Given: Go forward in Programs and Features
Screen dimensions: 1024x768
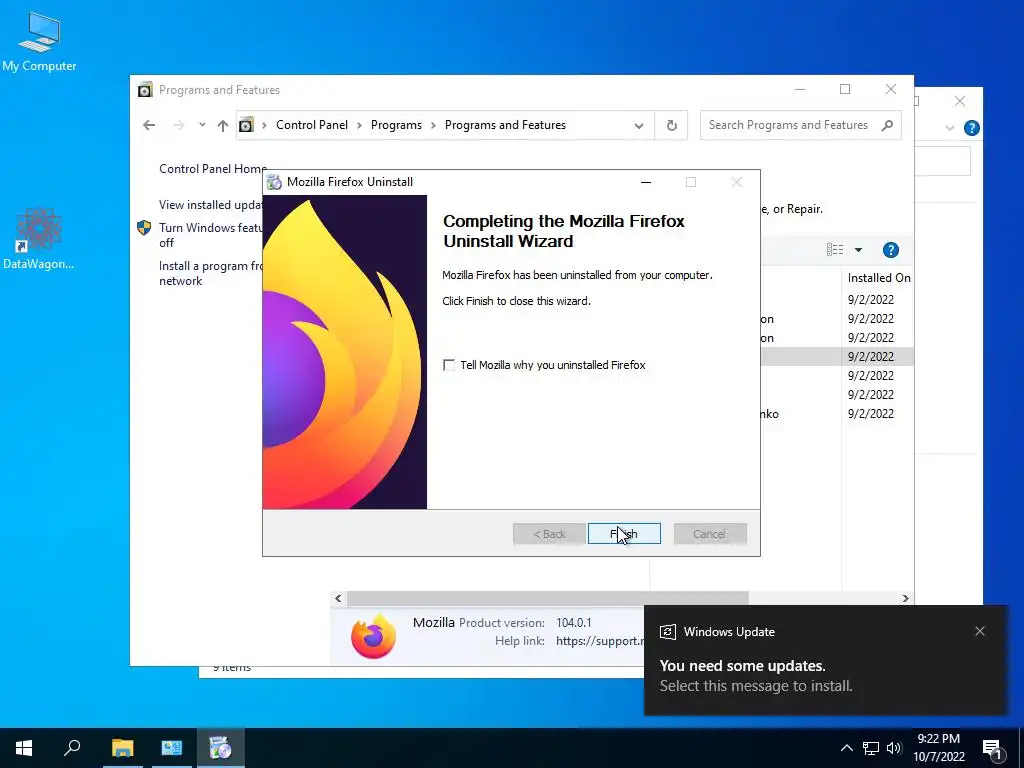Looking at the screenshot, I should [178, 125].
